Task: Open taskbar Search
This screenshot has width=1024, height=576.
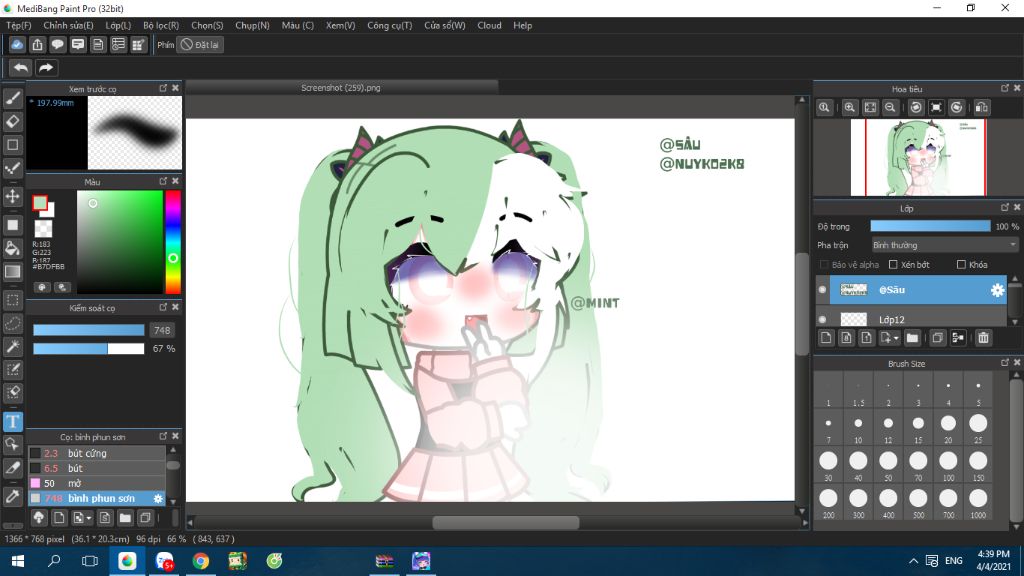Action: (x=54, y=561)
